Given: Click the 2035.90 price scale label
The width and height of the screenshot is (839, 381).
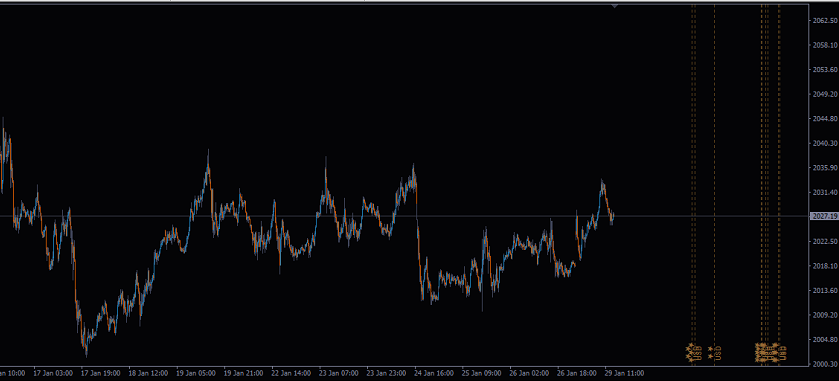Looking at the screenshot, I should tap(825, 167).
